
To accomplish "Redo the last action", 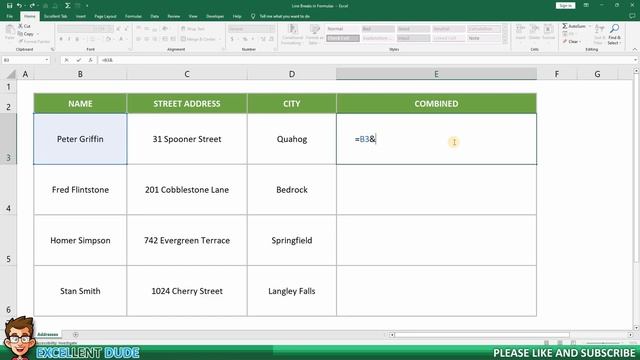I will click(32, 6).
